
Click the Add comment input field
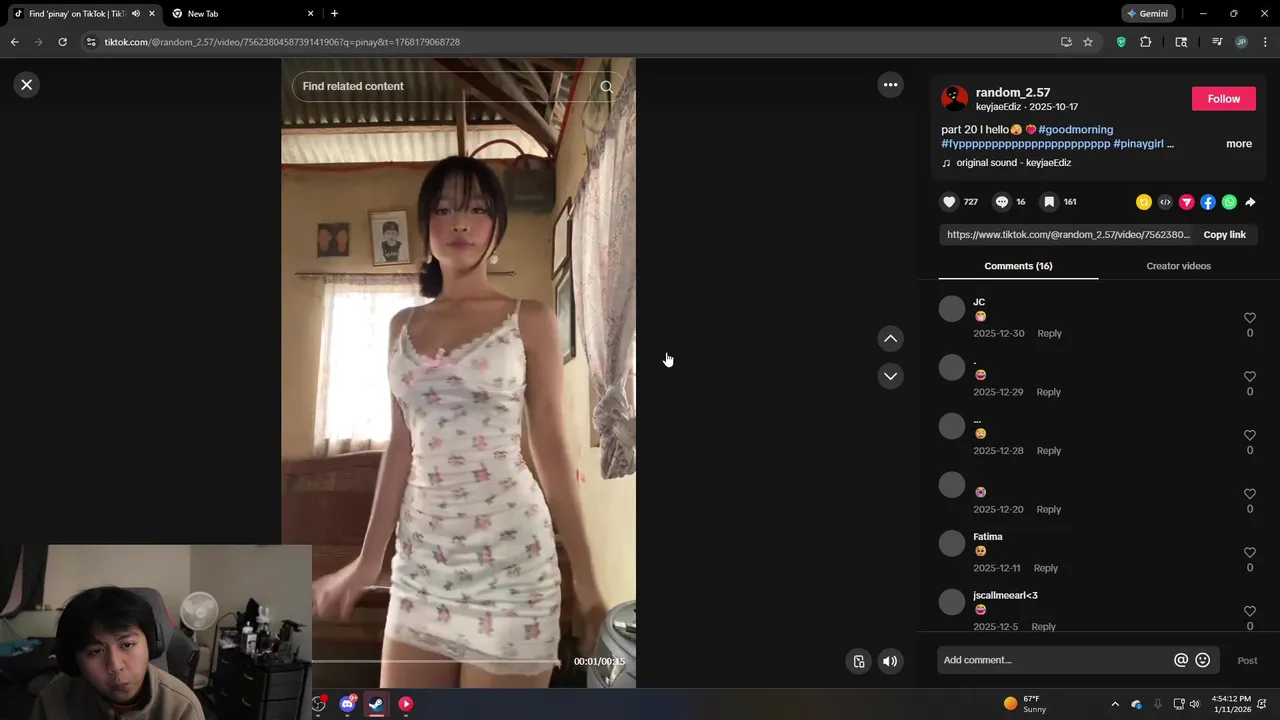1055,660
